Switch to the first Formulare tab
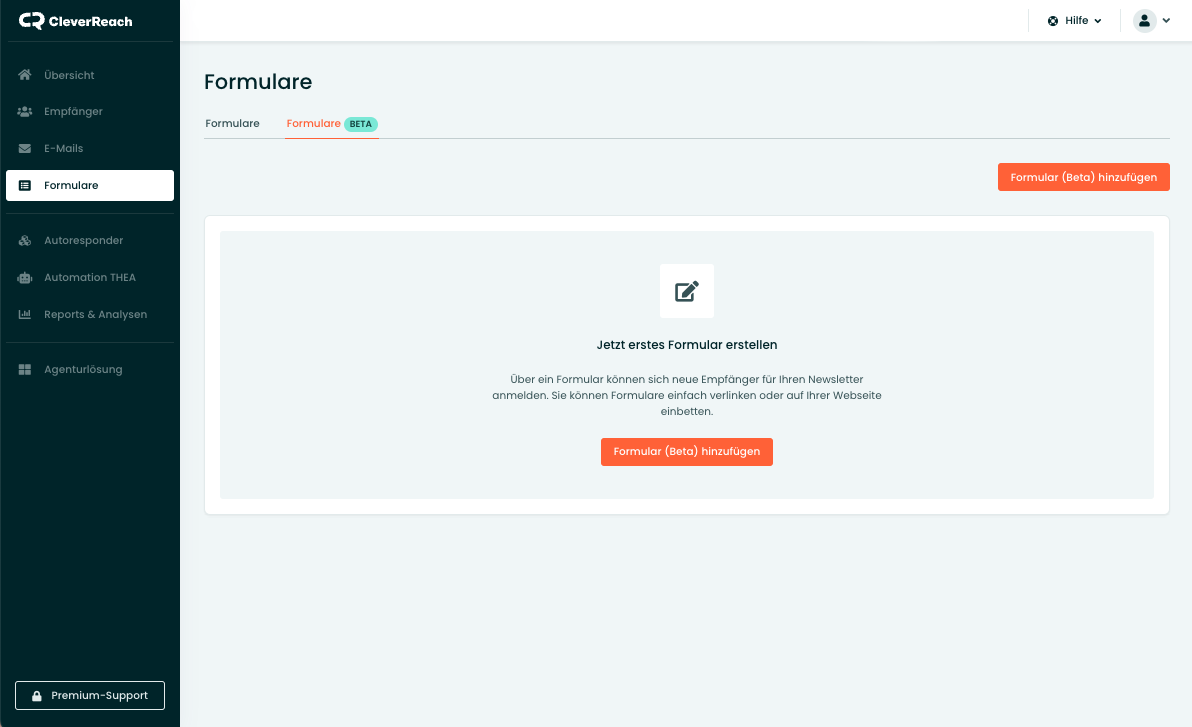 232,123
